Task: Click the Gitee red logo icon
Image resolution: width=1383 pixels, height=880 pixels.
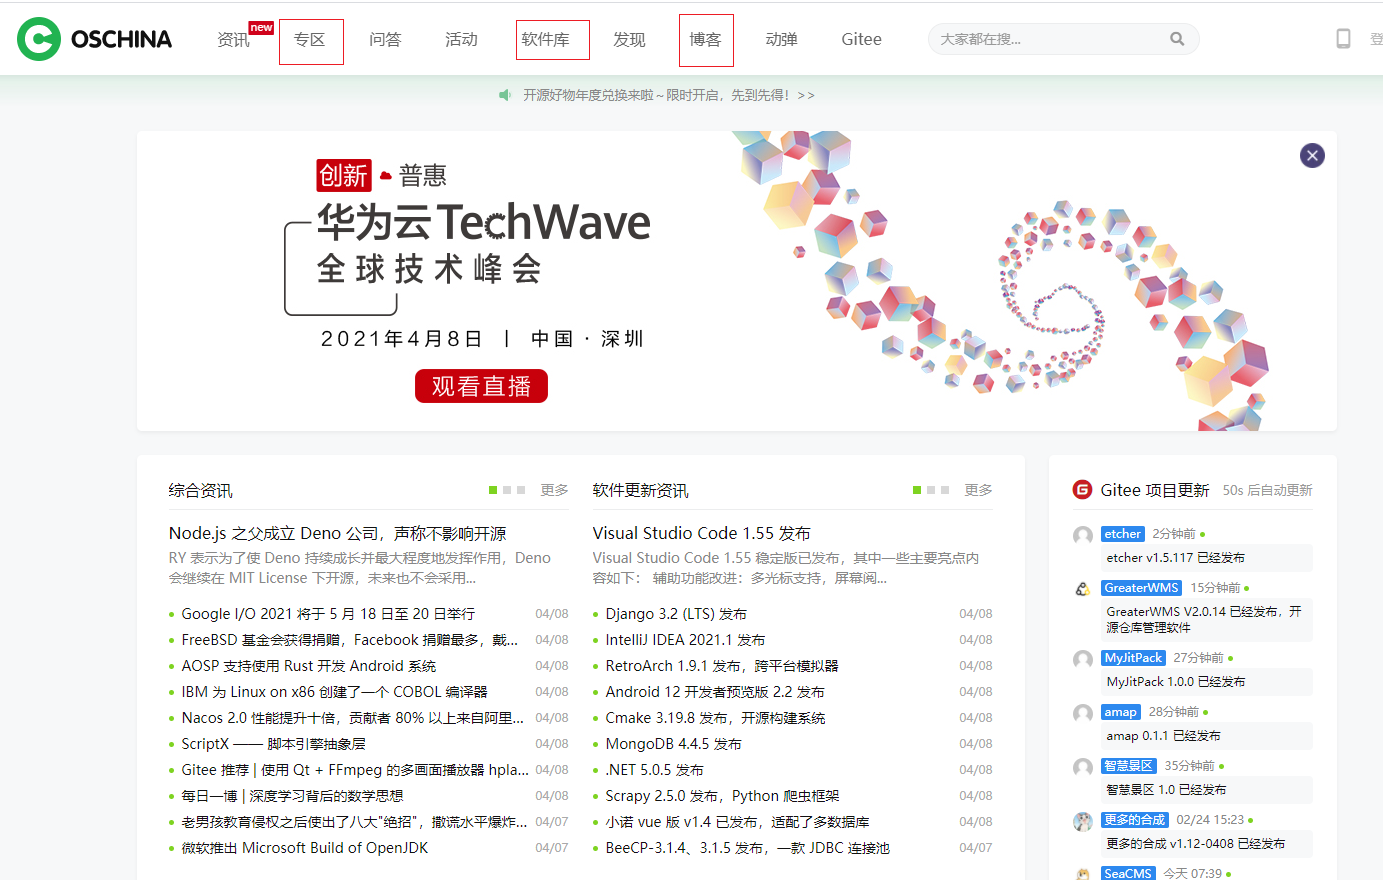Action: click(1082, 489)
